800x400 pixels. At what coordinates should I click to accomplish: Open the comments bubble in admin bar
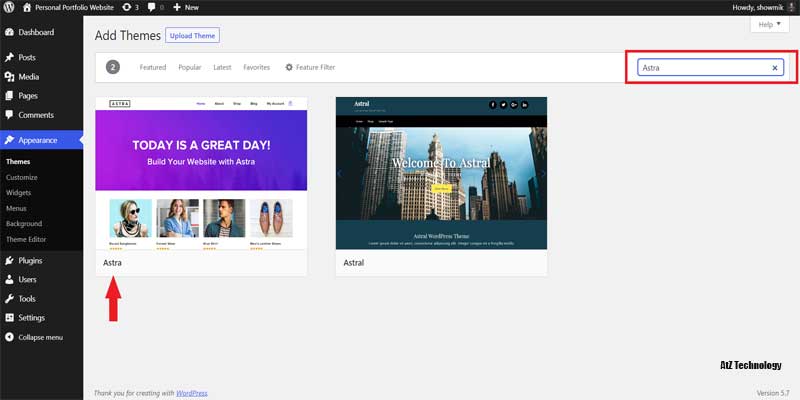tap(152, 8)
